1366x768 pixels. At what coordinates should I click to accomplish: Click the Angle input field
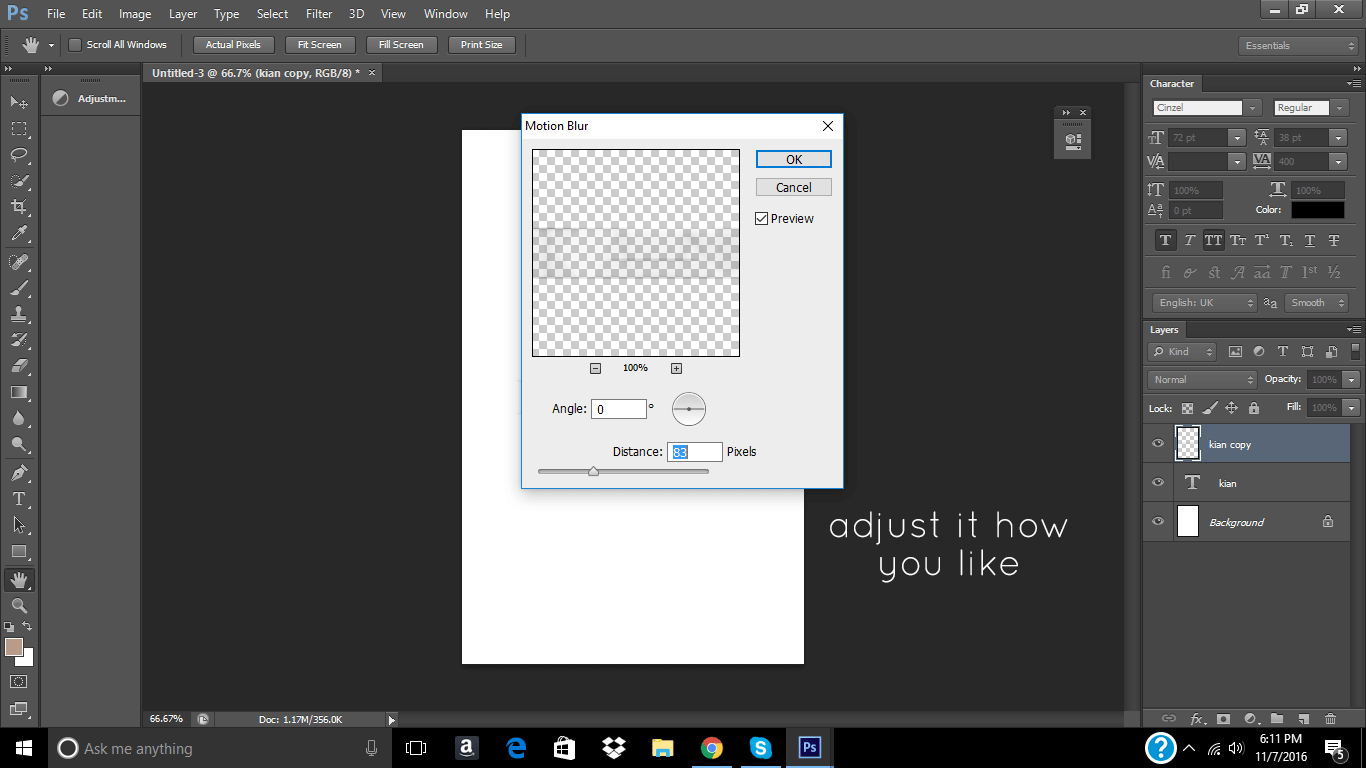[619, 409]
